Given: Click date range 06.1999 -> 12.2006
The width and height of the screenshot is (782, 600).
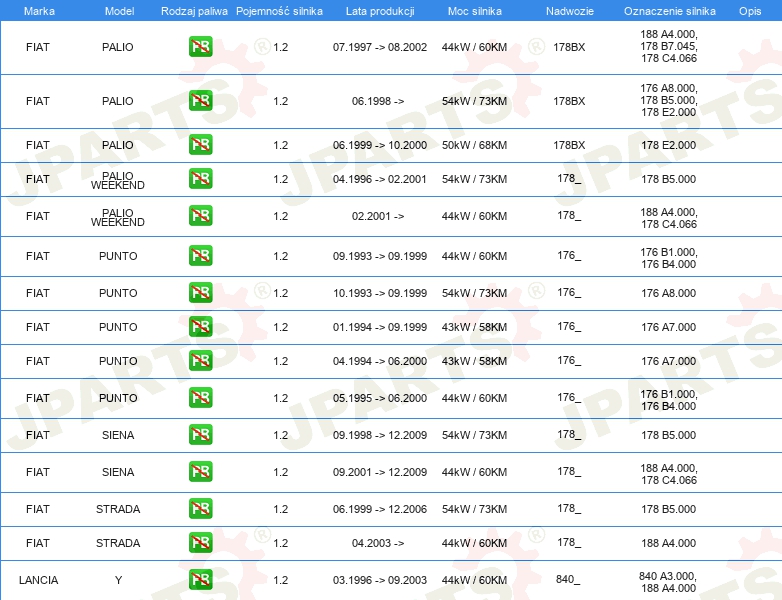Looking at the screenshot, I should 380,509.
